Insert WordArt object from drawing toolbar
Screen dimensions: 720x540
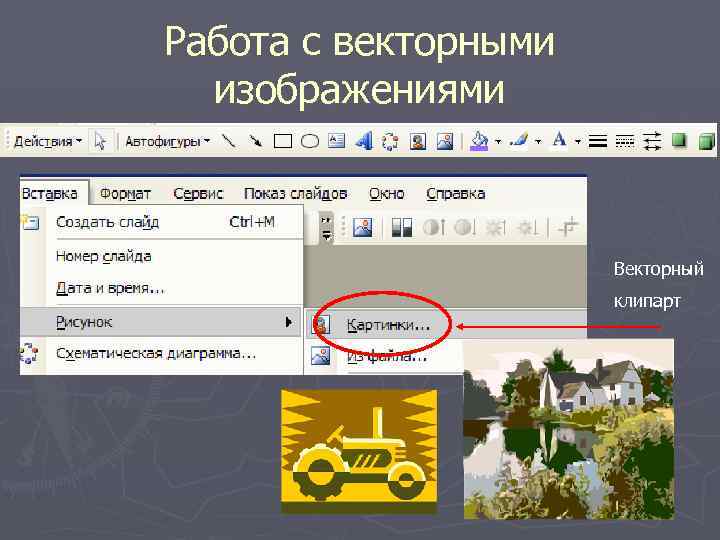click(364, 141)
